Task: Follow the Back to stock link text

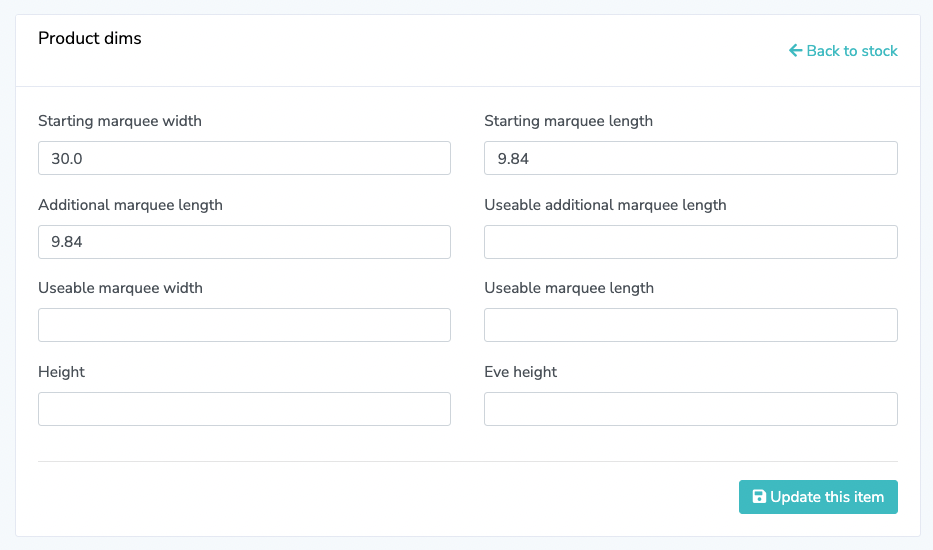Action: (x=851, y=51)
